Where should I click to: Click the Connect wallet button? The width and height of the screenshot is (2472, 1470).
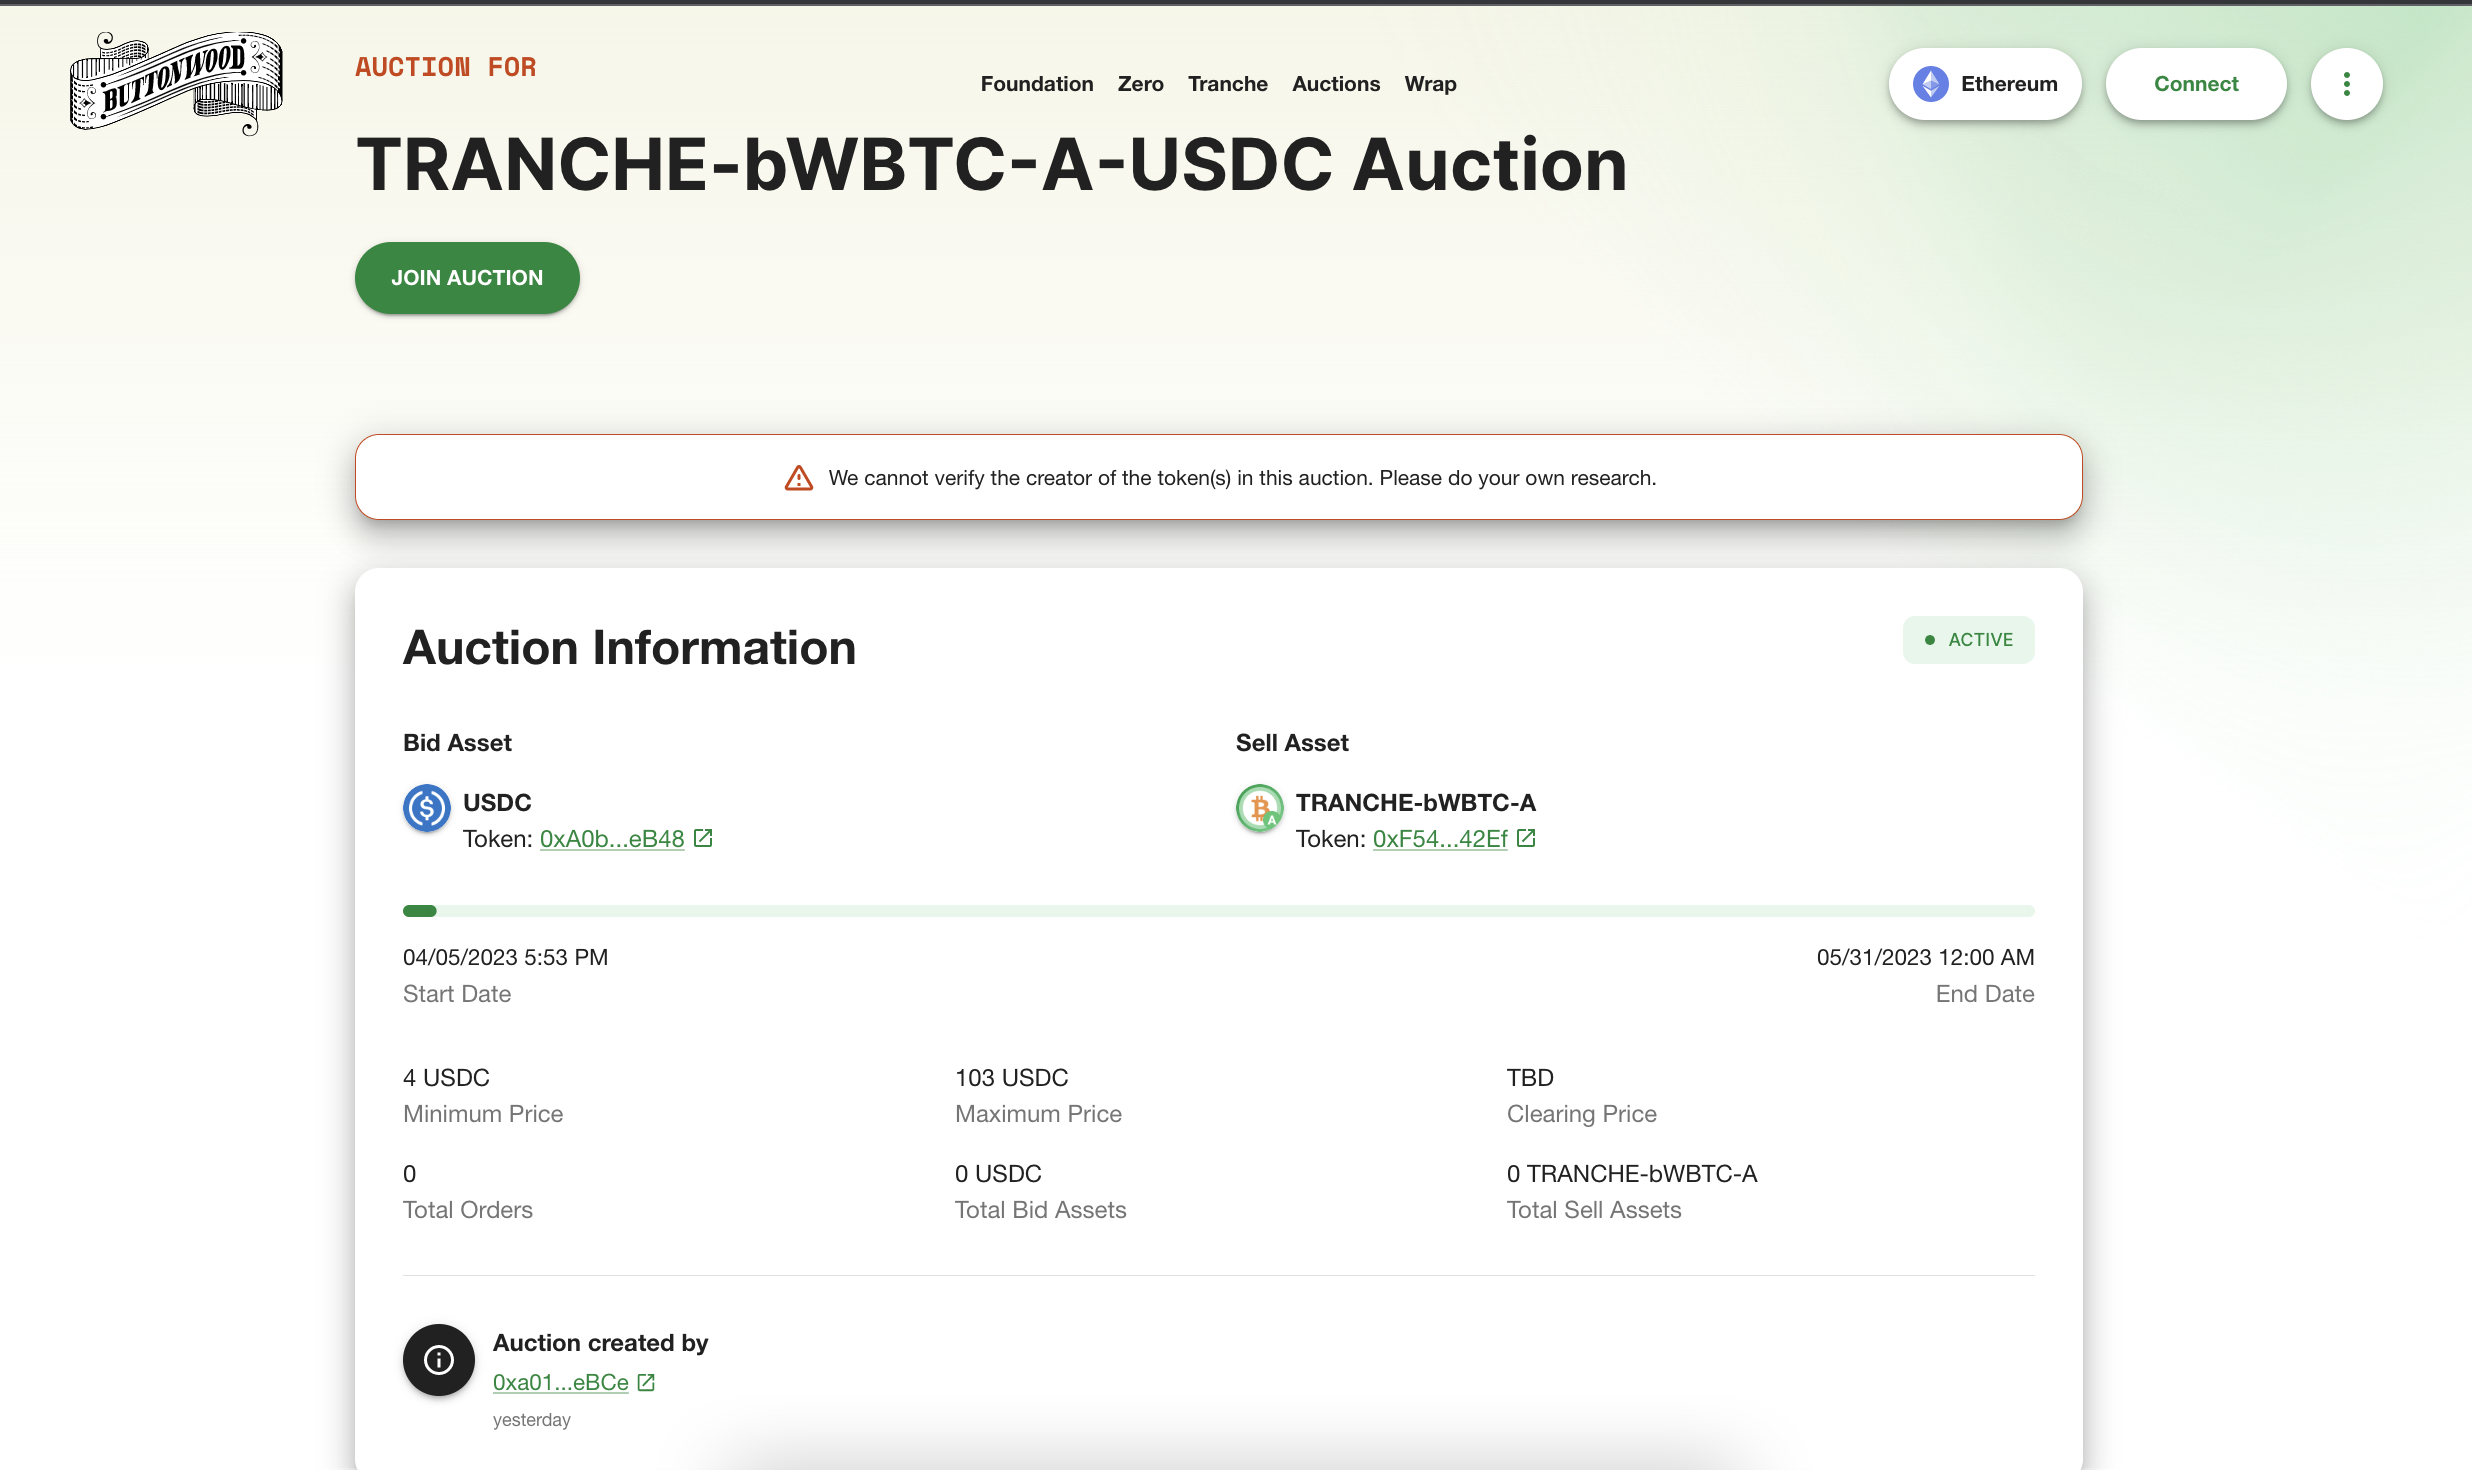coord(2196,84)
